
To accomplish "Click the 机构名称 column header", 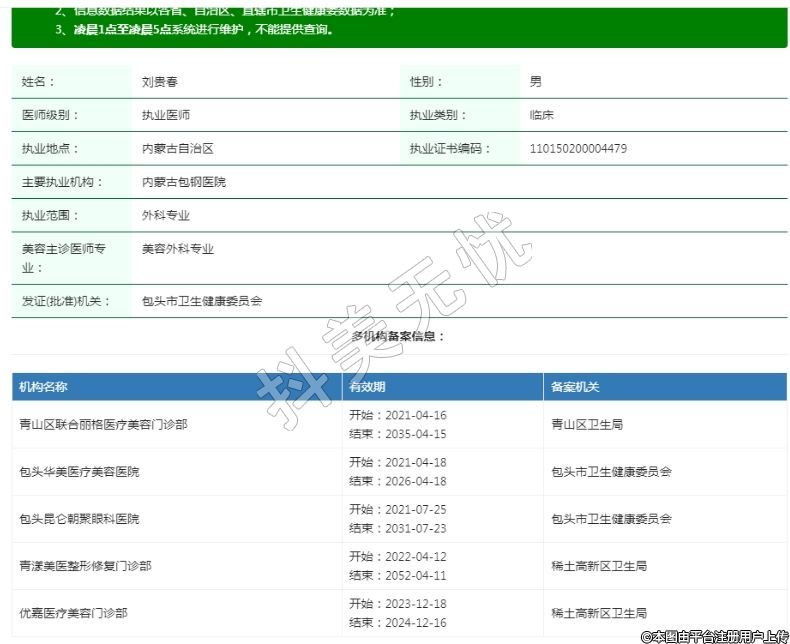I will coord(43,387).
